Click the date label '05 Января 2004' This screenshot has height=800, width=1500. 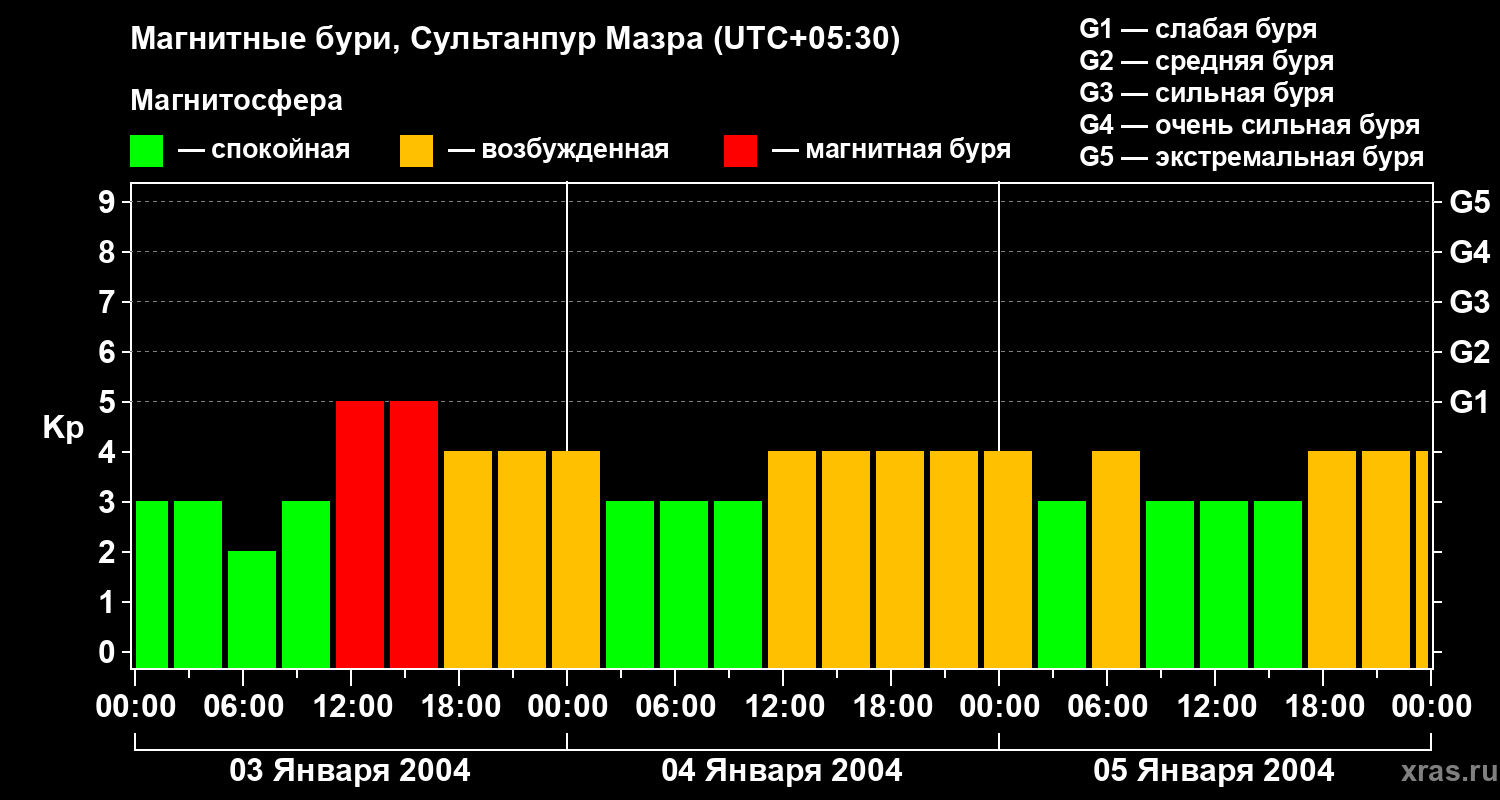(x=1214, y=770)
